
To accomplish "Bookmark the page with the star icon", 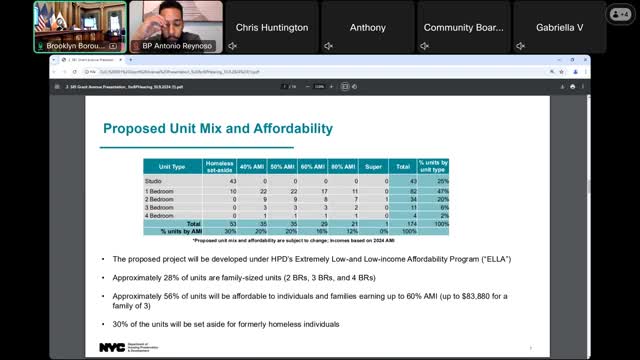I will (562, 72).
